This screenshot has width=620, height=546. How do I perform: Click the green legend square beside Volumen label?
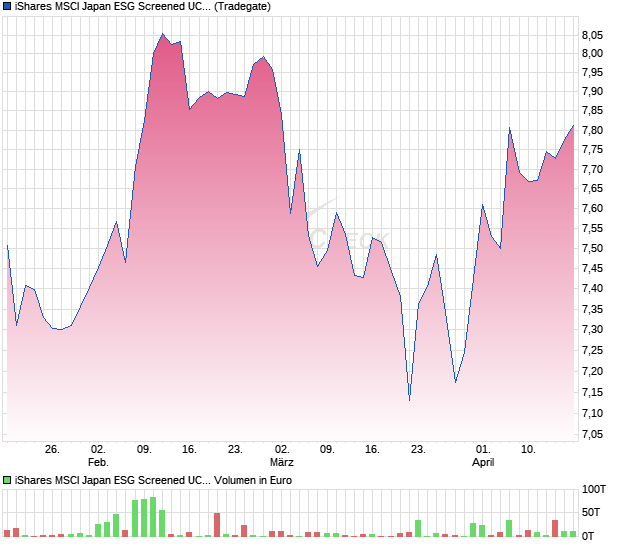pos(7,480)
